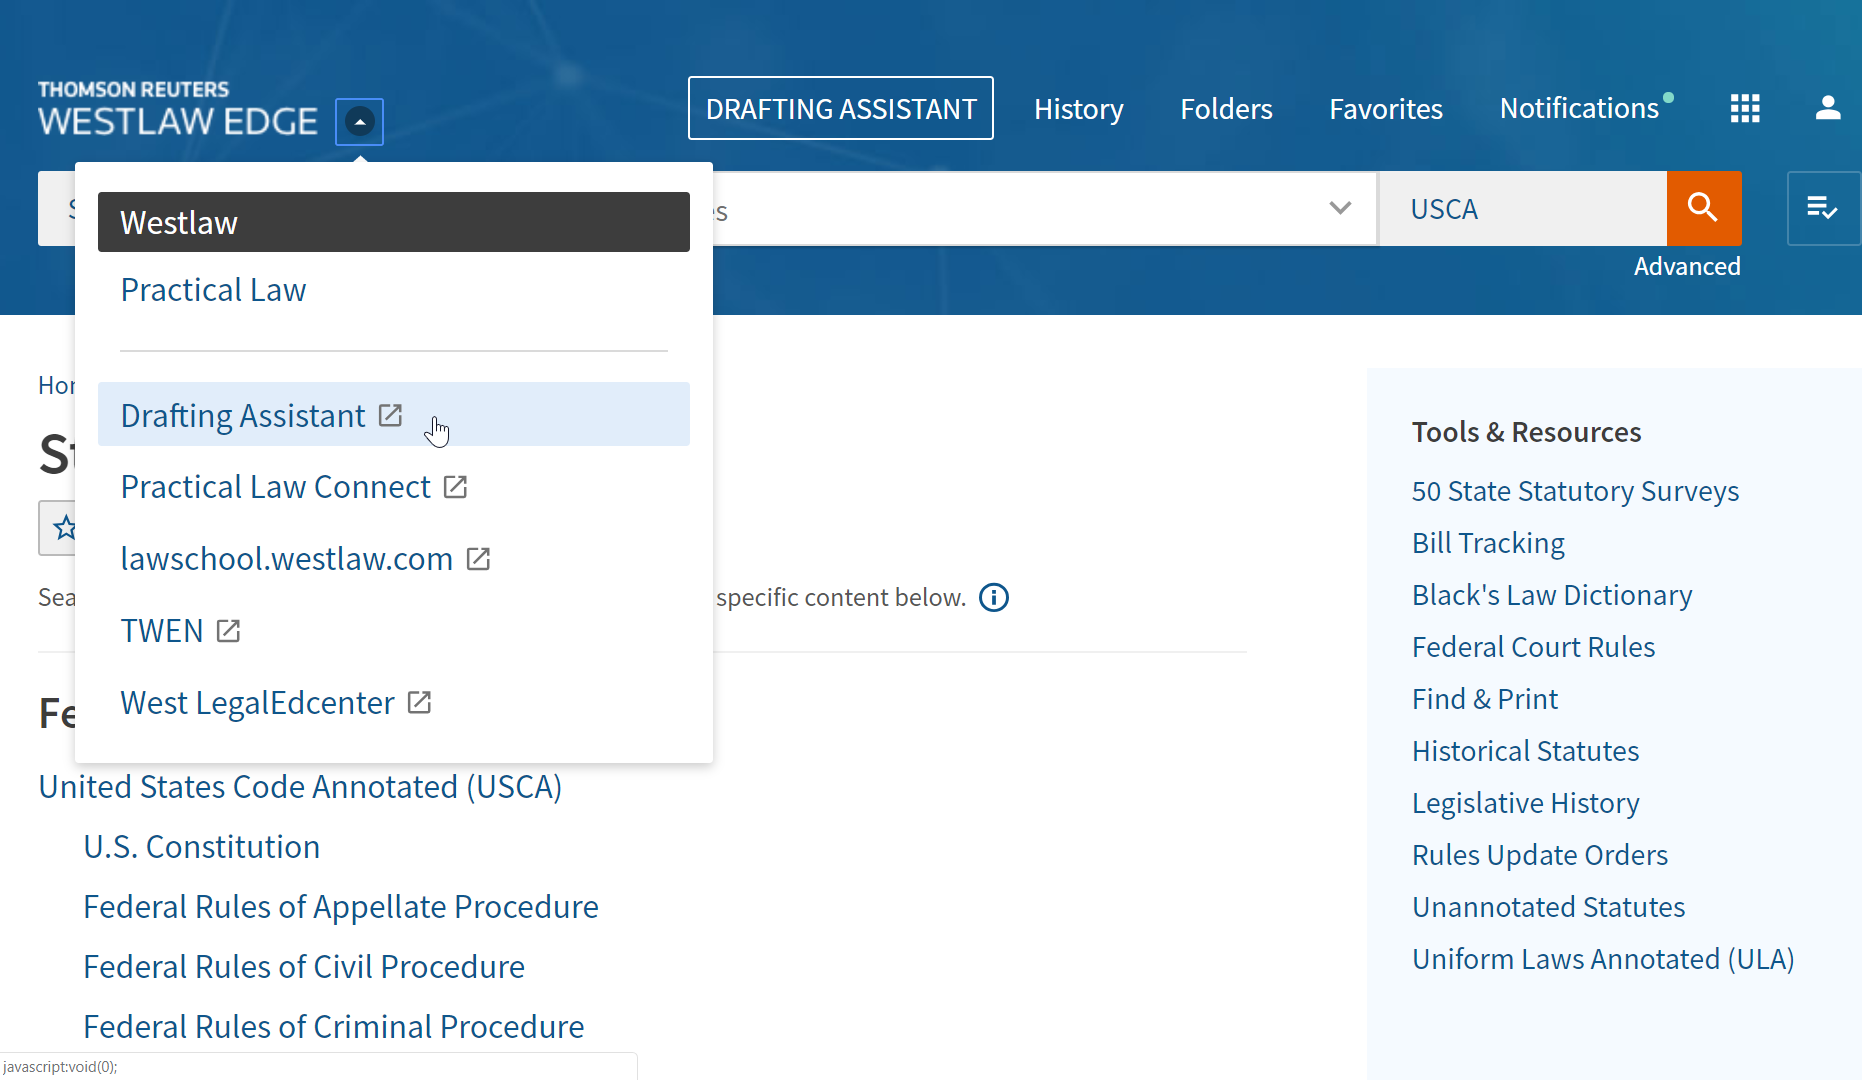Click external-link icon next to West LegalEdcenter

pos(420,703)
